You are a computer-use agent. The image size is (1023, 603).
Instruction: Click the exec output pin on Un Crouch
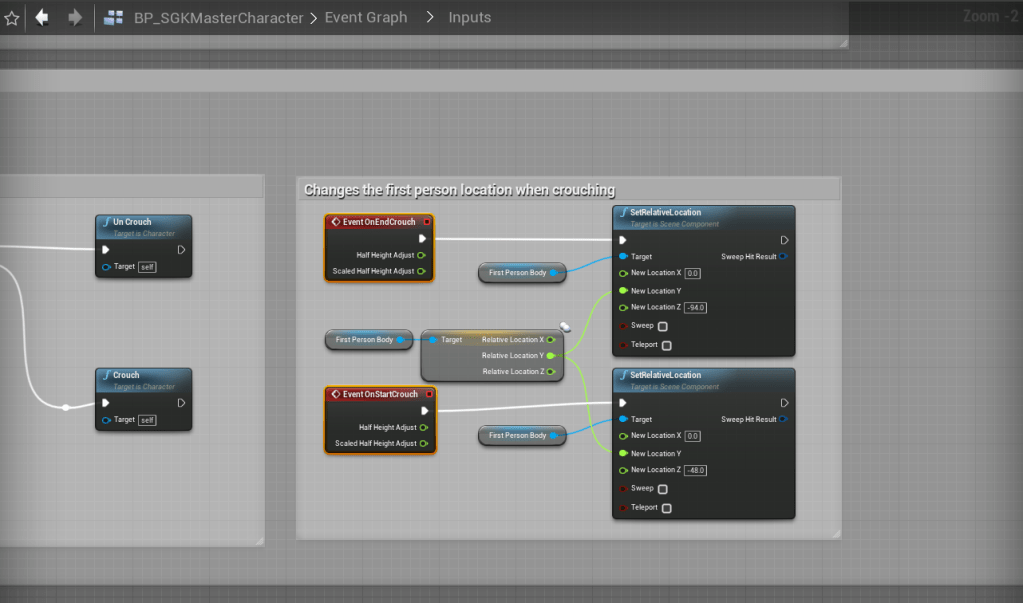[x=181, y=250]
